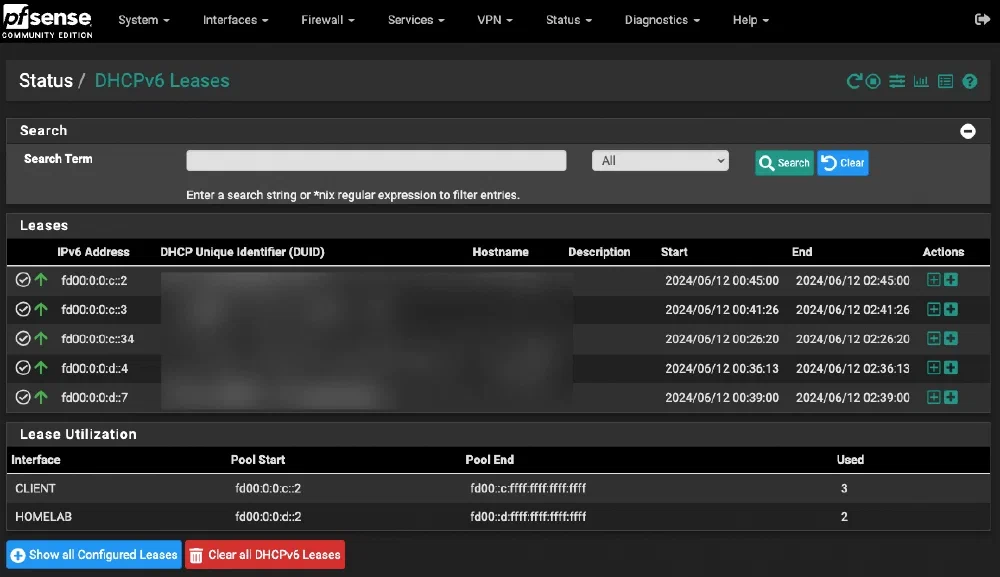Screen dimensions: 1000x577
Task: Add static mapping for lease fd00:0:0:c::2
Action: [934, 280]
